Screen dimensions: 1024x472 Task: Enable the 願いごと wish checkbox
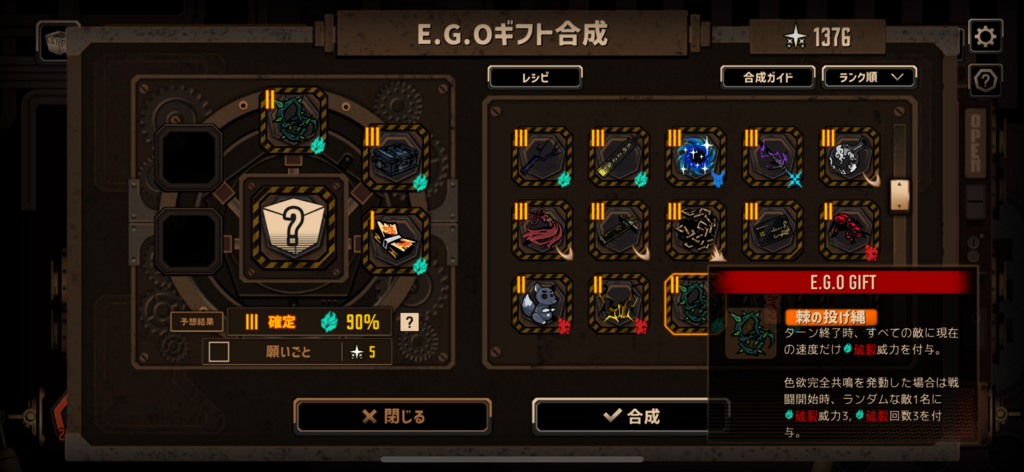pos(219,352)
